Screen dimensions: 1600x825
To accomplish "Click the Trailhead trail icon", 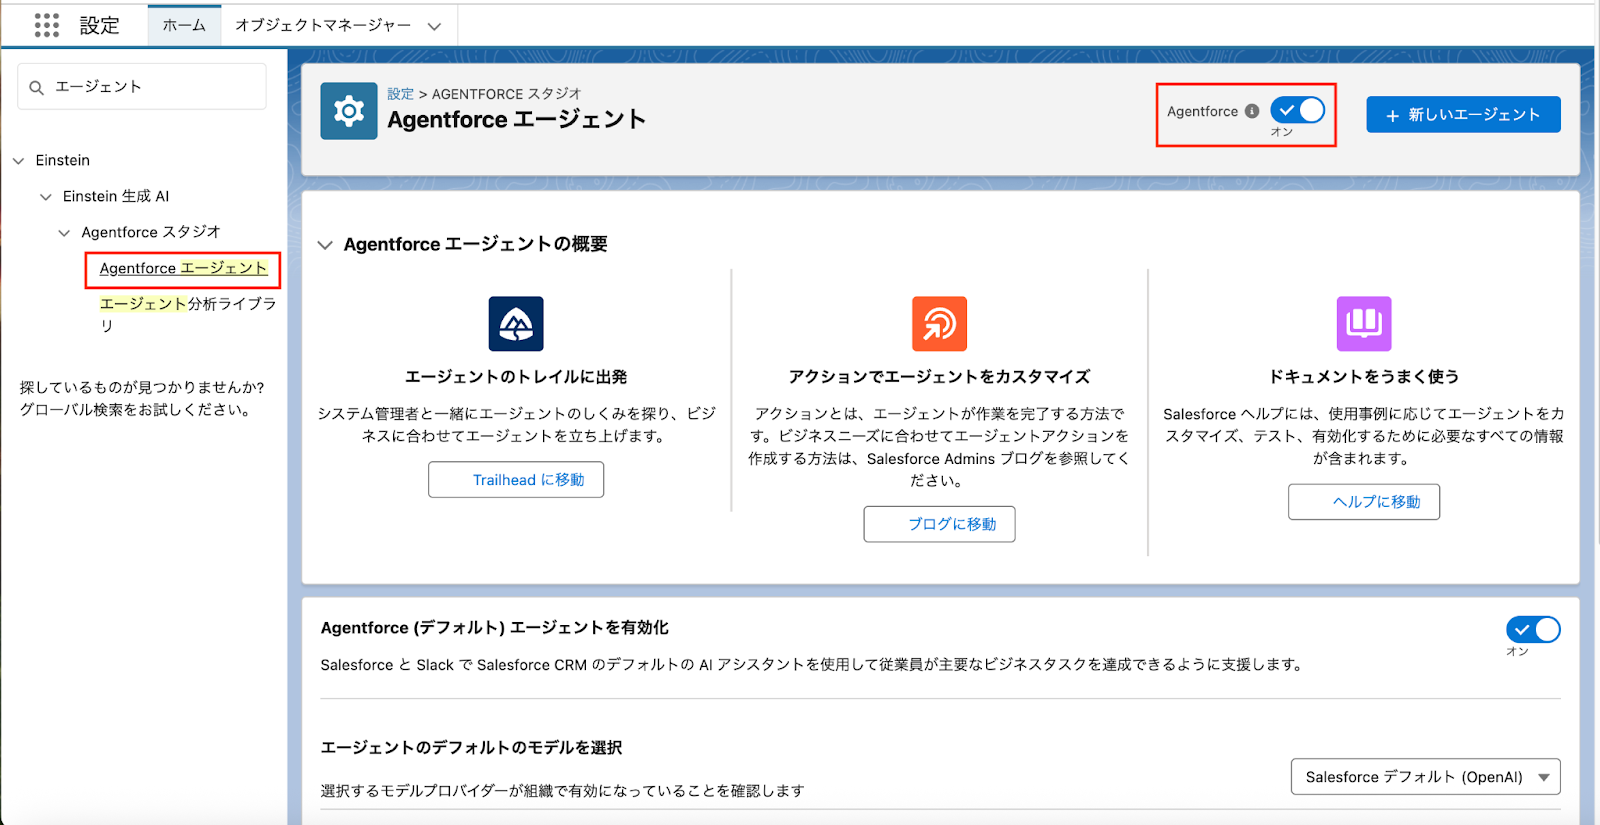I will tap(516, 324).
